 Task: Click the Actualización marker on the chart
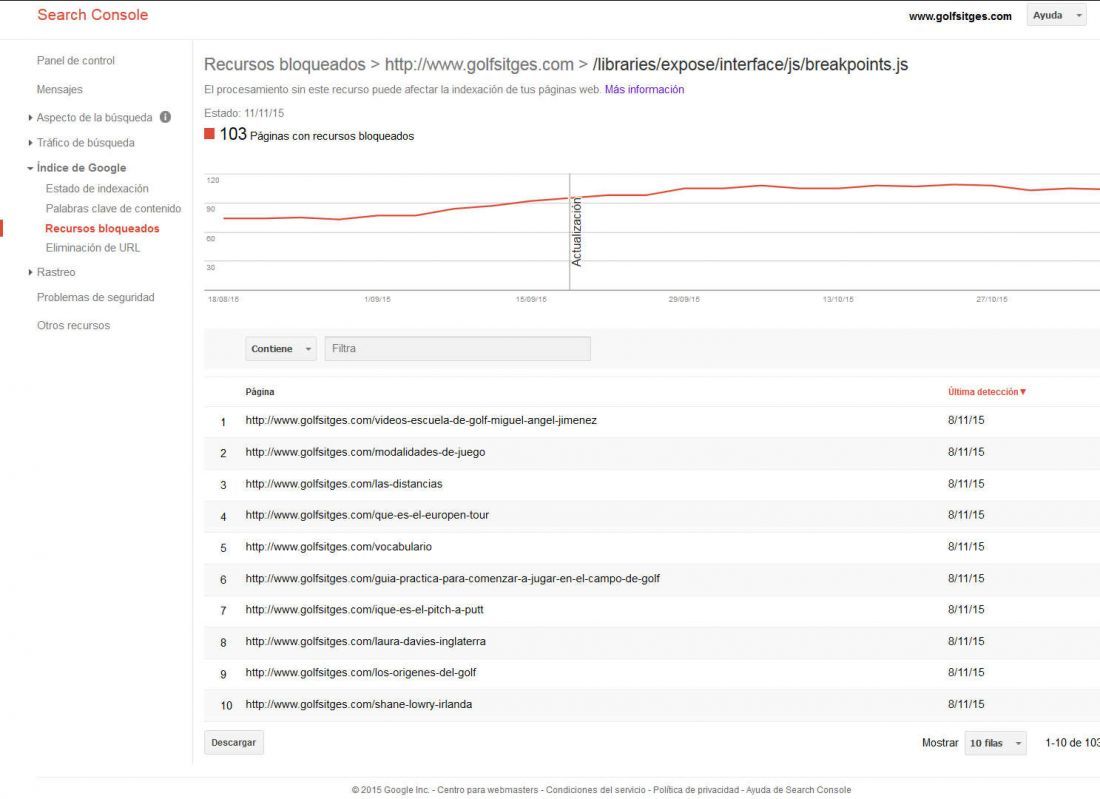[577, 231]
